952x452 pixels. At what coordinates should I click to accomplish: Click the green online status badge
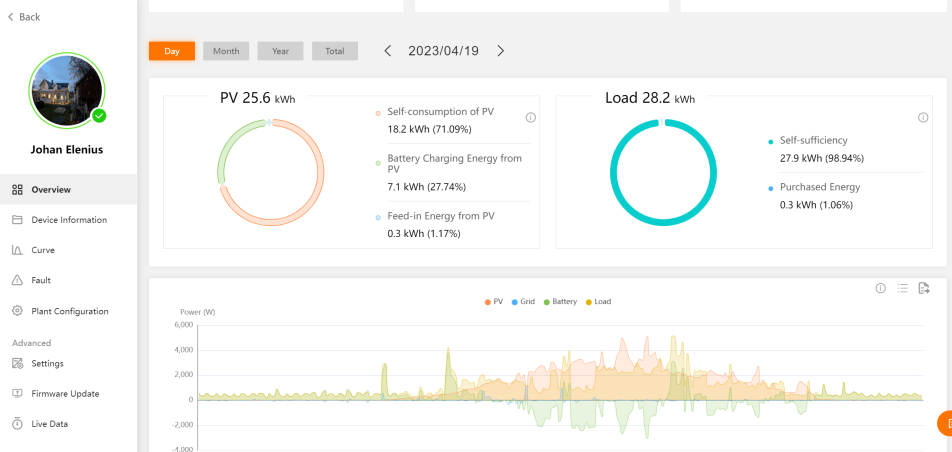[x=99, y=115]
